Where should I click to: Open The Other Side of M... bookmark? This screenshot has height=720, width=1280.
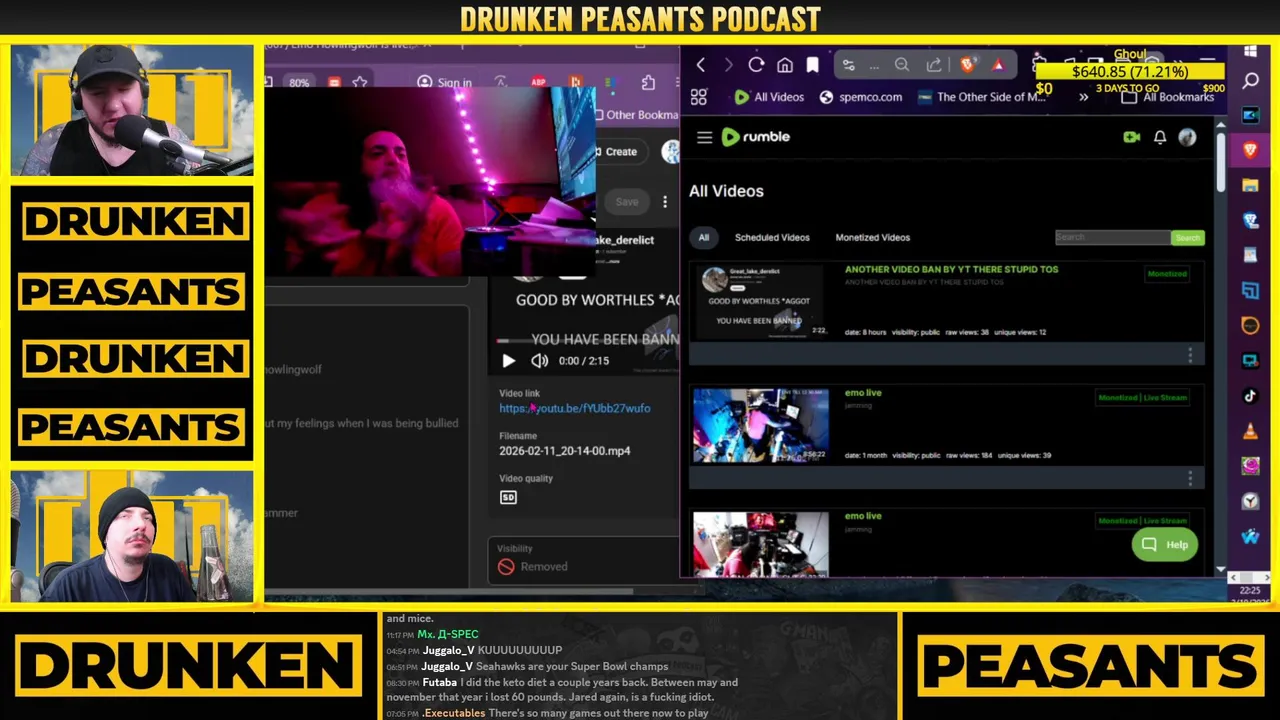982,97
